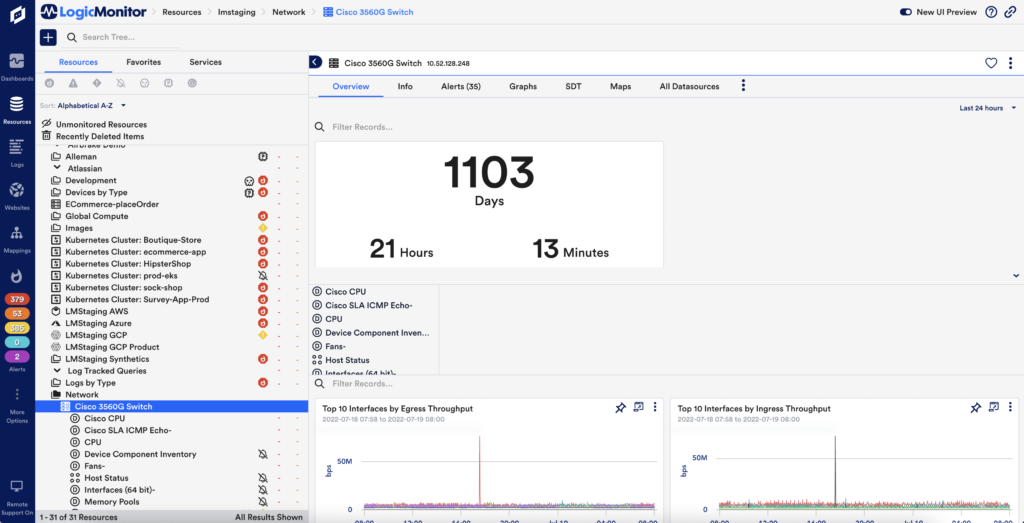Click Network in the breadcrumb

click(x=289, y=12)
